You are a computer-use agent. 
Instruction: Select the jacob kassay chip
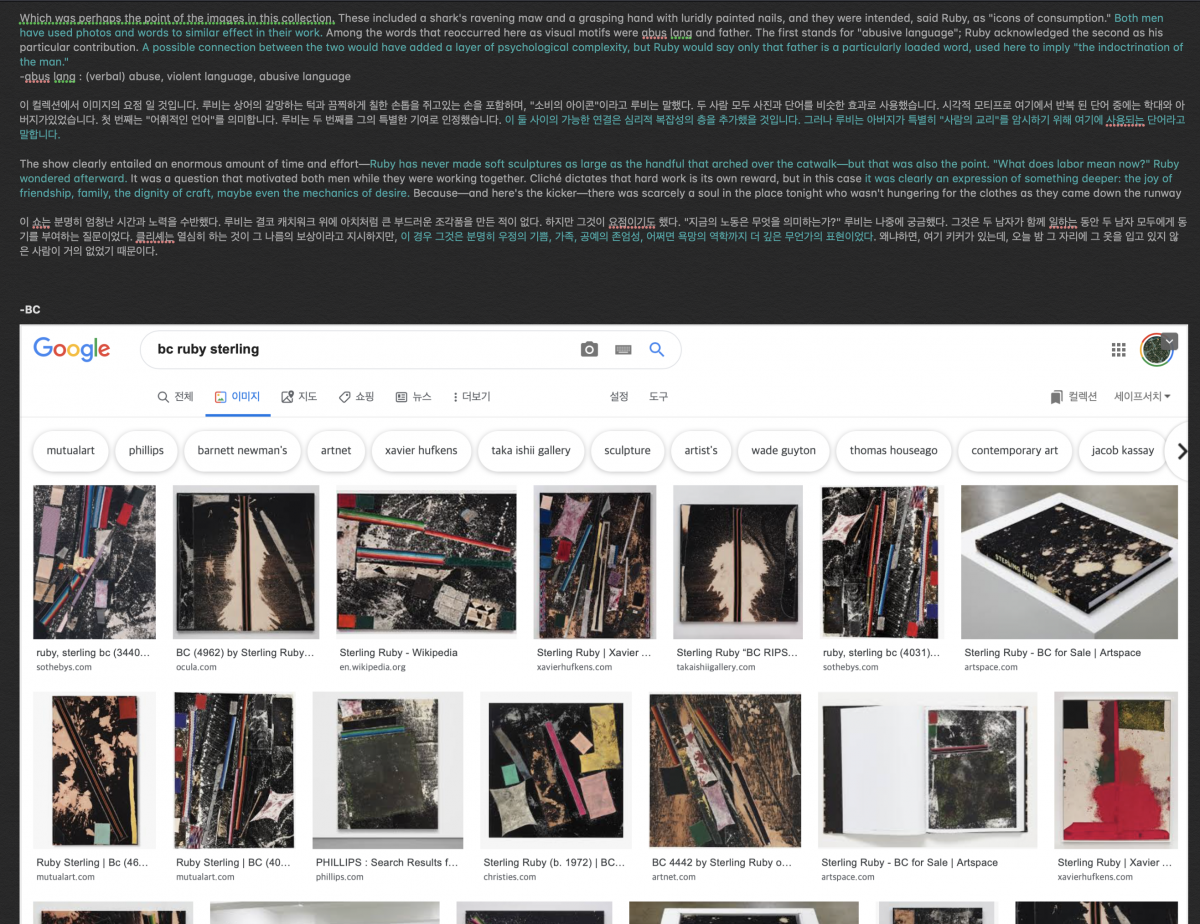click(x=1122, y=451)
